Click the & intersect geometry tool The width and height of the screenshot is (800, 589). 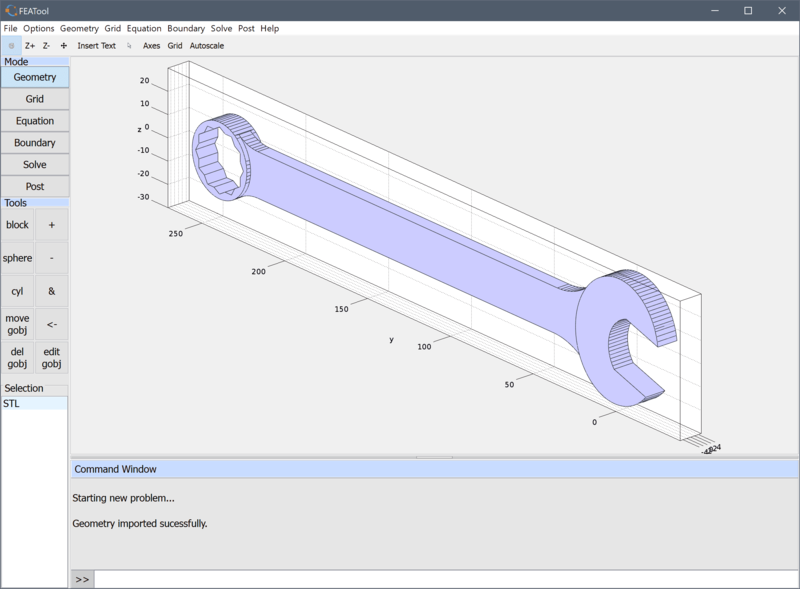click(x=52, y=291)
